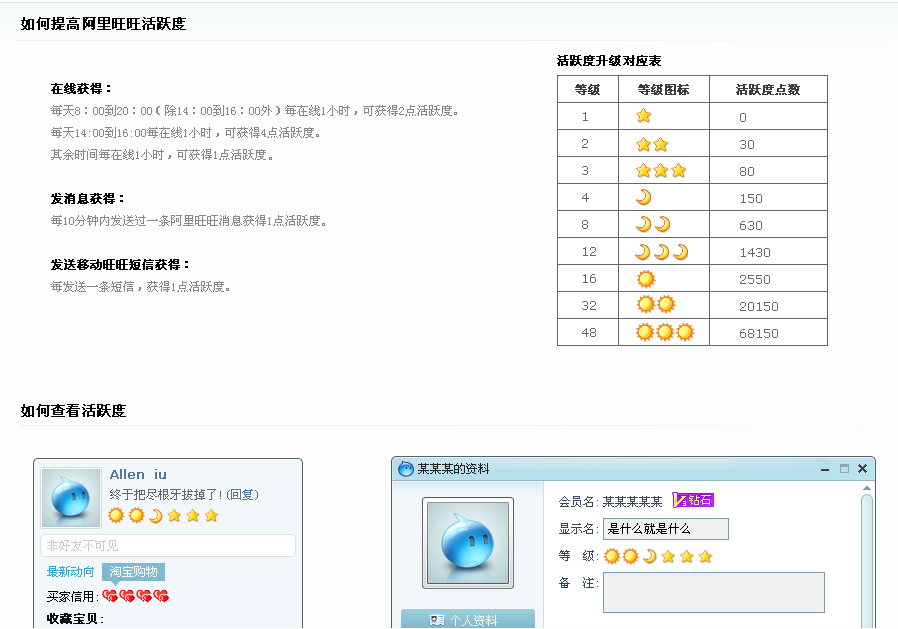Select the 最新动向 tab

pos(71,572)
